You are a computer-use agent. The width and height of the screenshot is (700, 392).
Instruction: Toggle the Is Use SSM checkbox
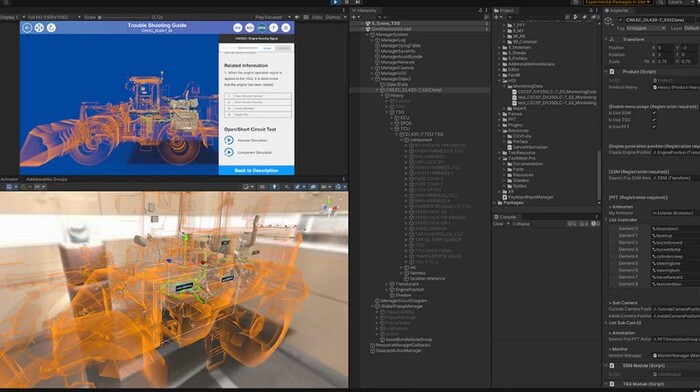[654, 113]
